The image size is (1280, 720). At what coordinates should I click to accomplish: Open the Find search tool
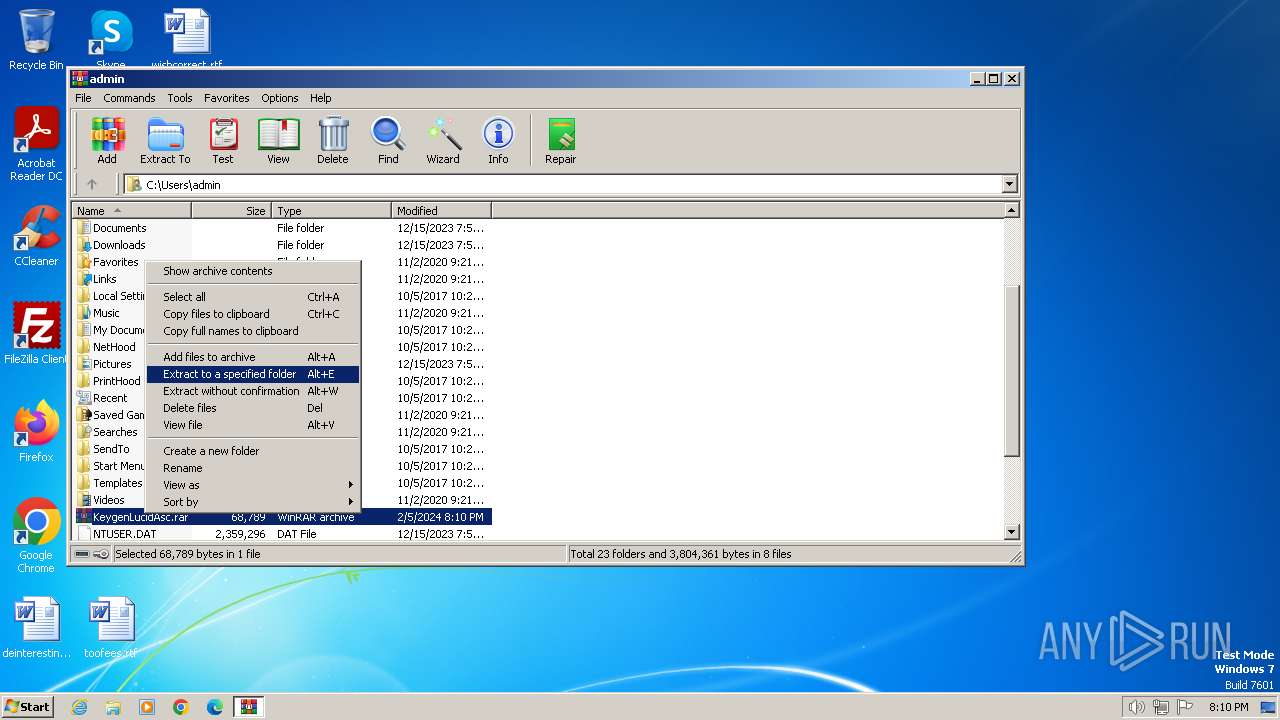coord(388,140)
